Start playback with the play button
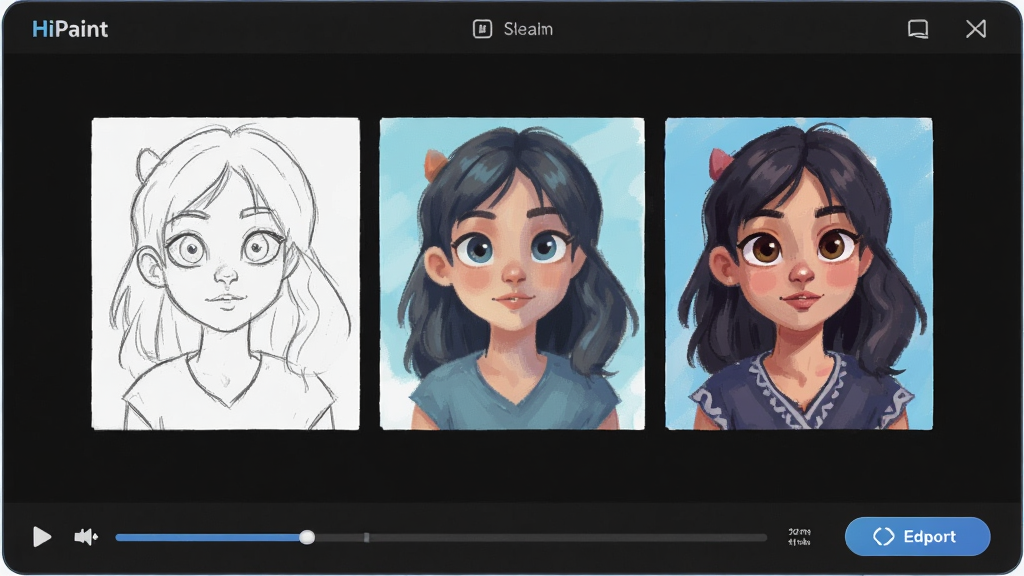This screenshot has width=1024, height=576. [x=42, y=537]
